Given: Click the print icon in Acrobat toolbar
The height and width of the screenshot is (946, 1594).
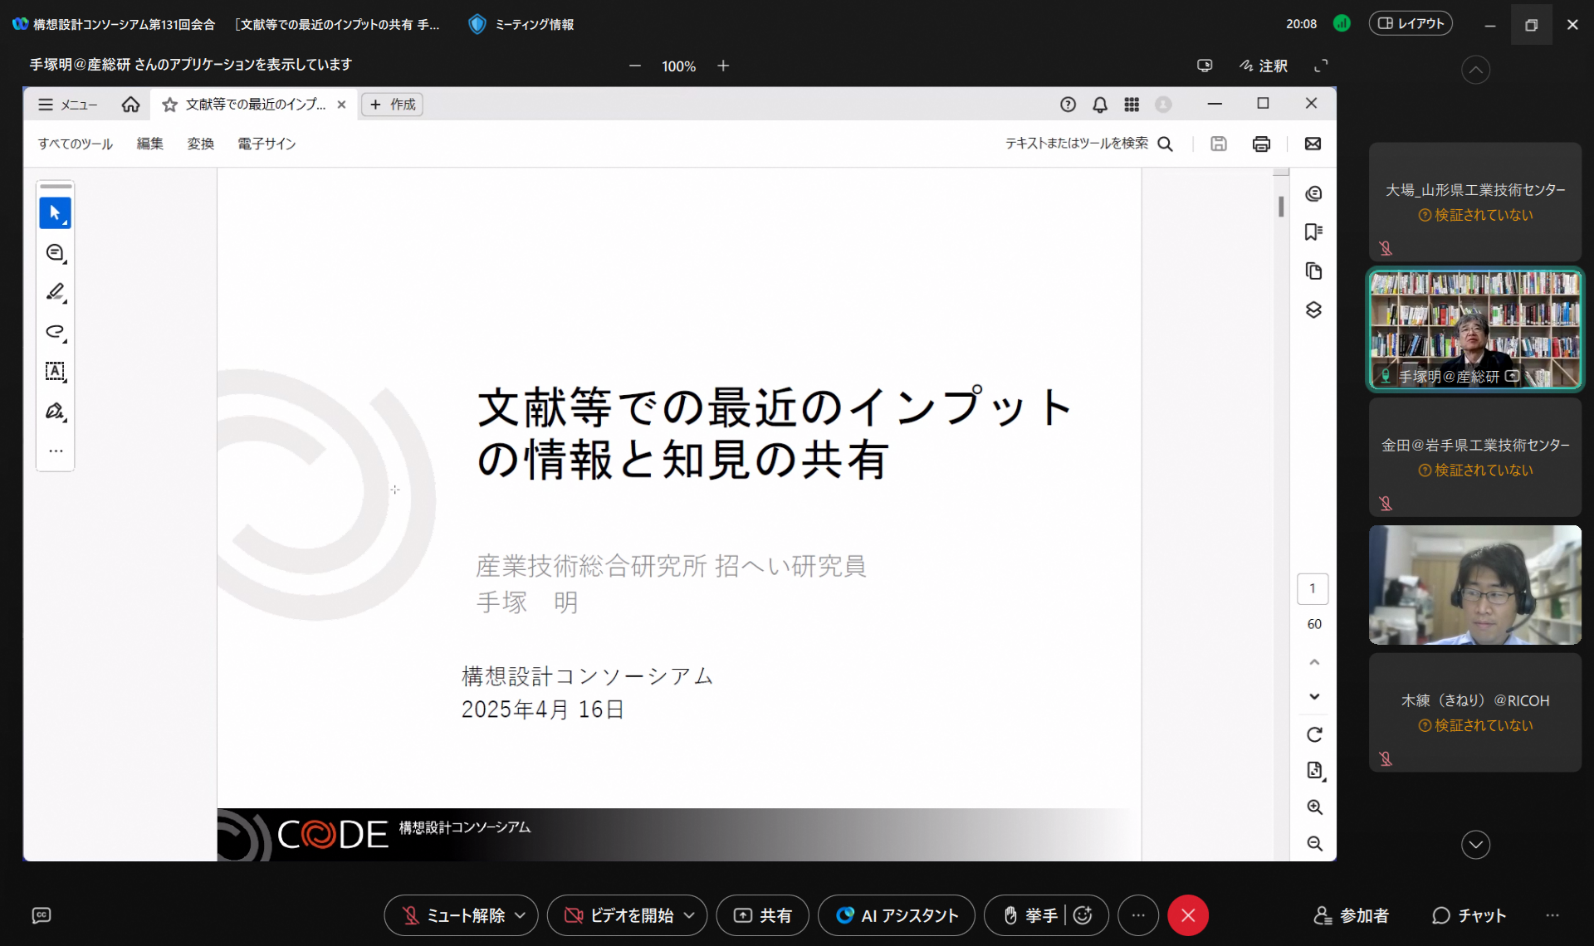Looking at the screenshot, I should [x=1261, y=144].
